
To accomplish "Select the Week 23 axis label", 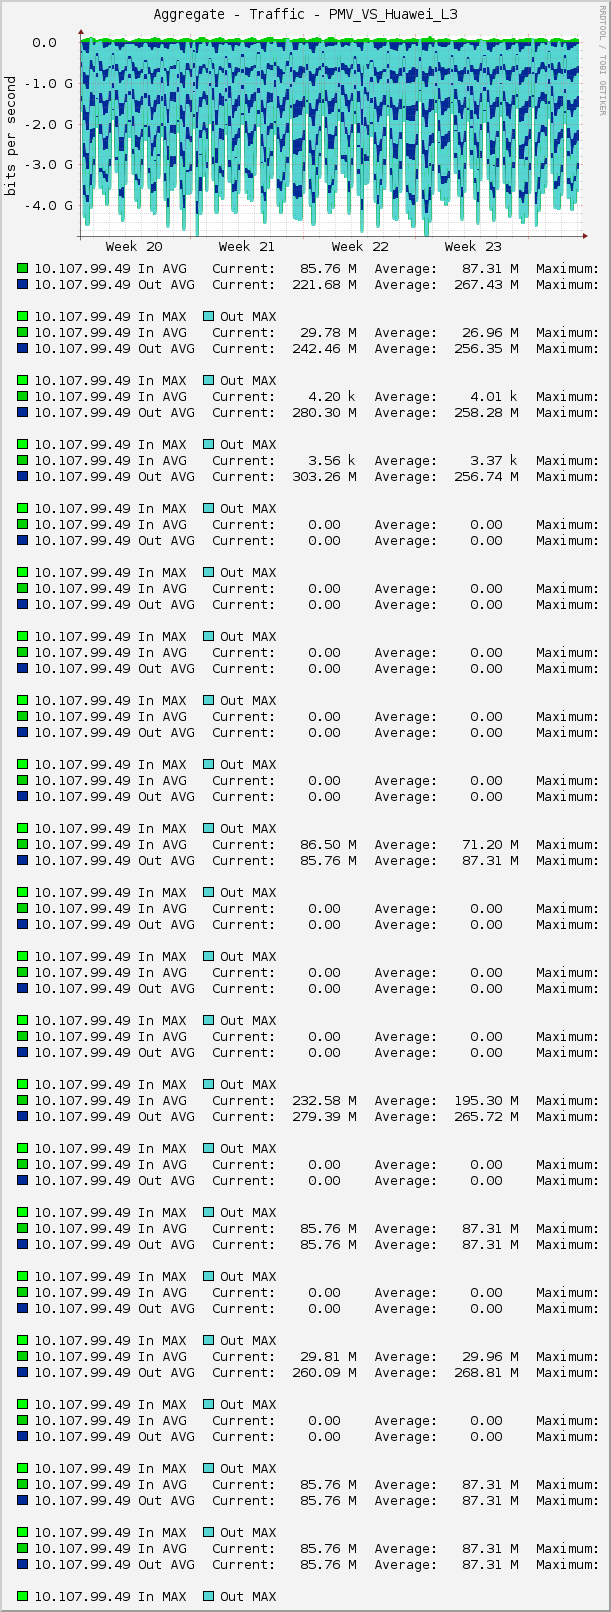I will click(x=473, y=246).
